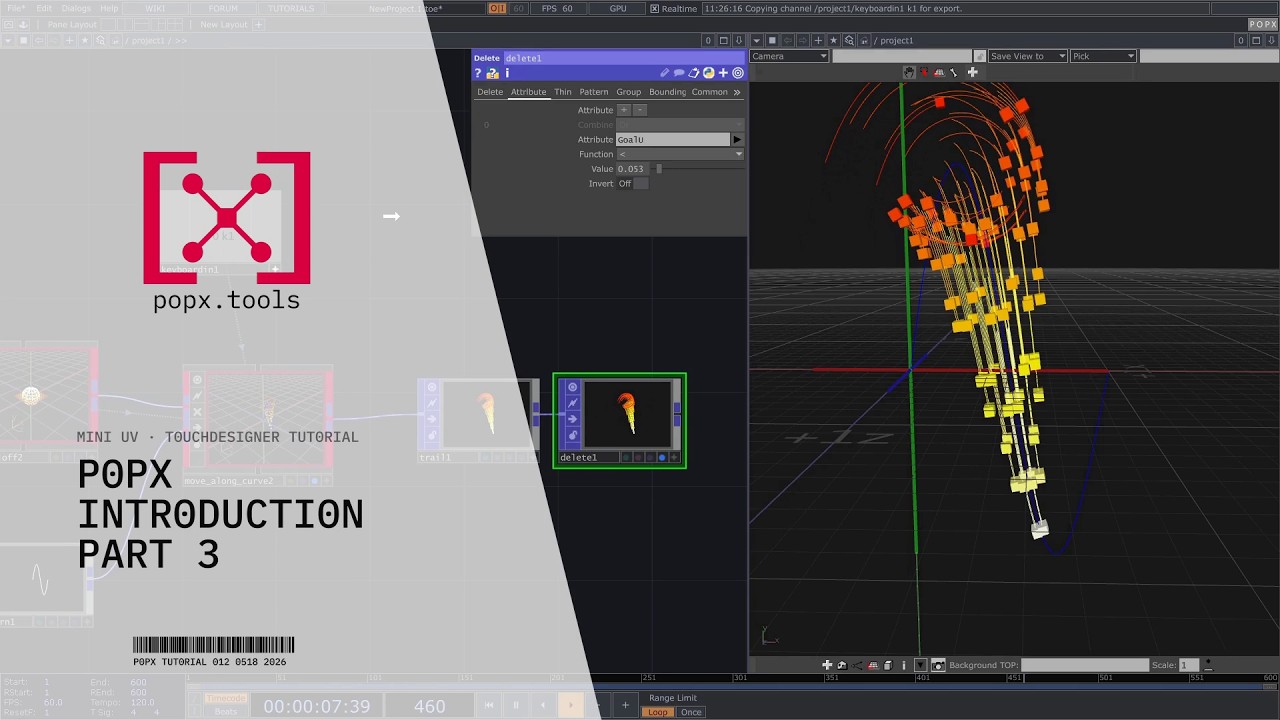This screenshot has width=1280, height=720.
Task: Click the hand navigation icon in viewer toolbar
Action: [x=910, y=72]
